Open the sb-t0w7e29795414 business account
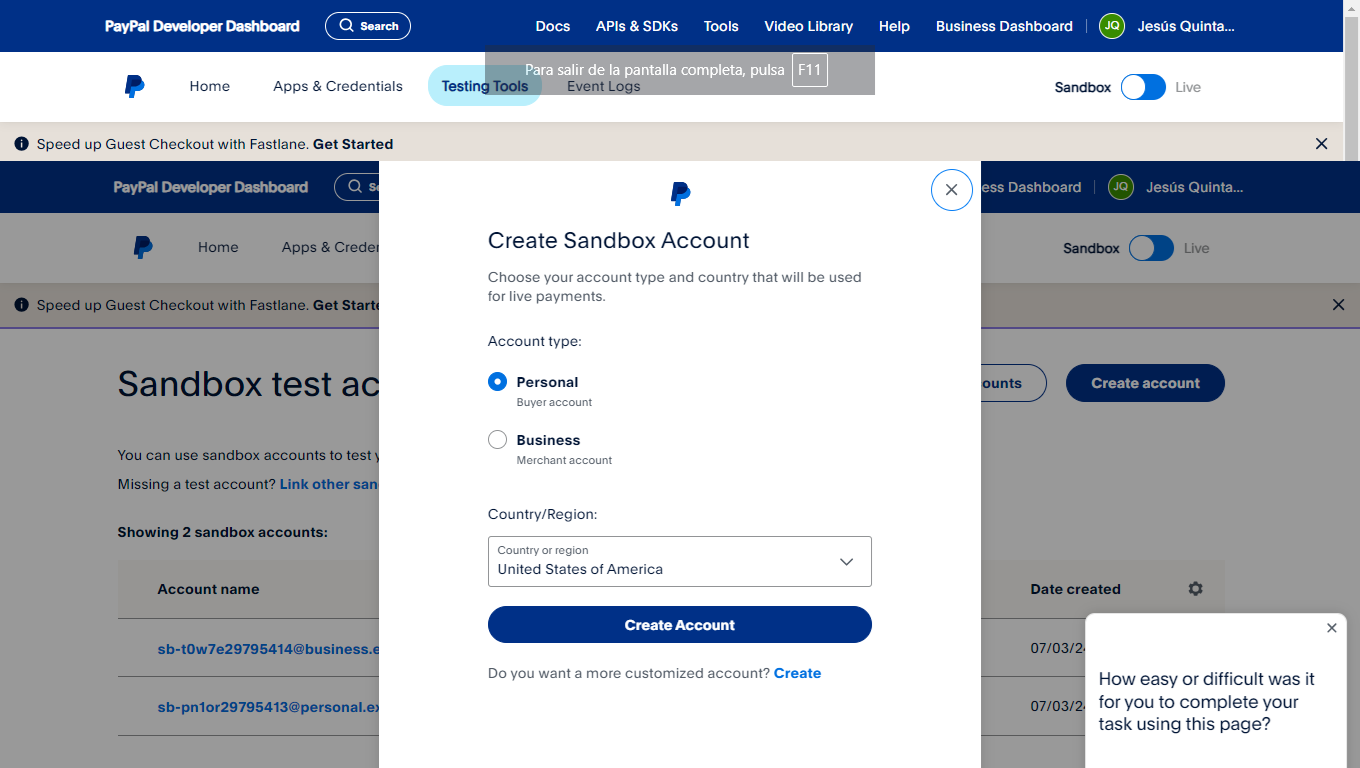 tap(269, 649)
